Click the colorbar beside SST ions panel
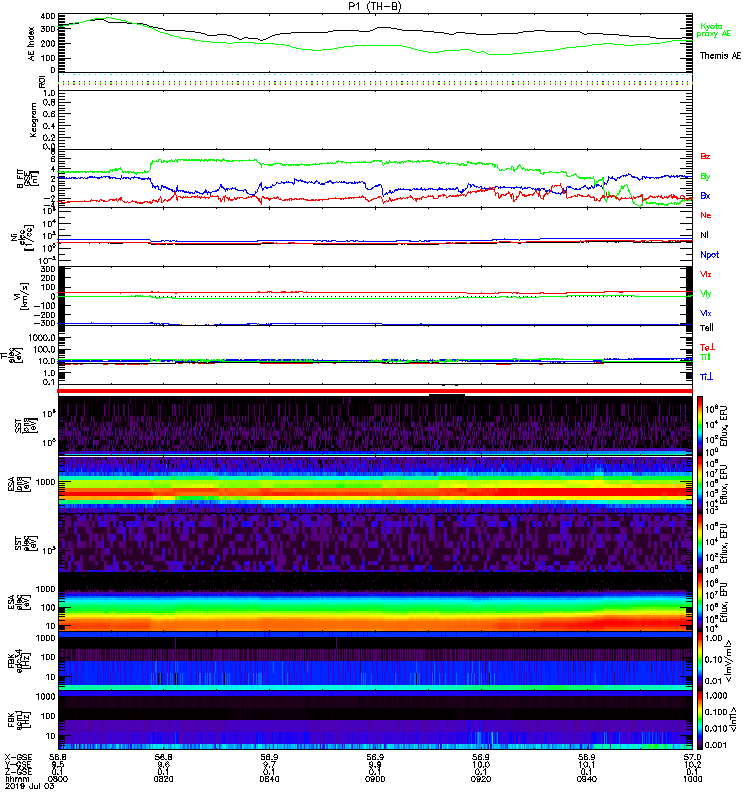750x800 pixels. [700, 426]
